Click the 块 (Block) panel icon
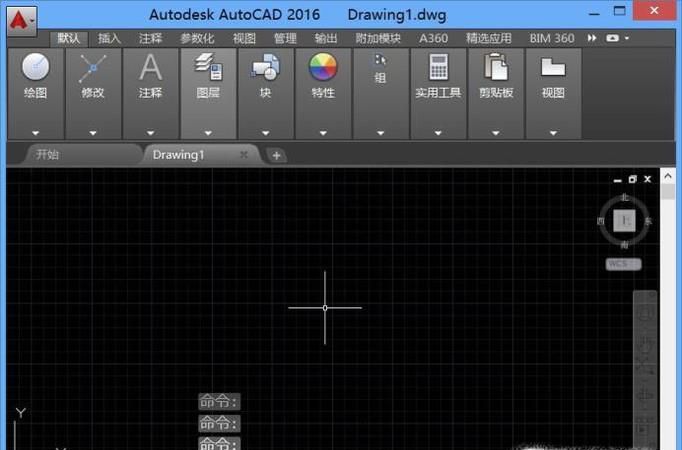Screen dimensions: 682x450 pyautogui.click(x=265, y=67)
